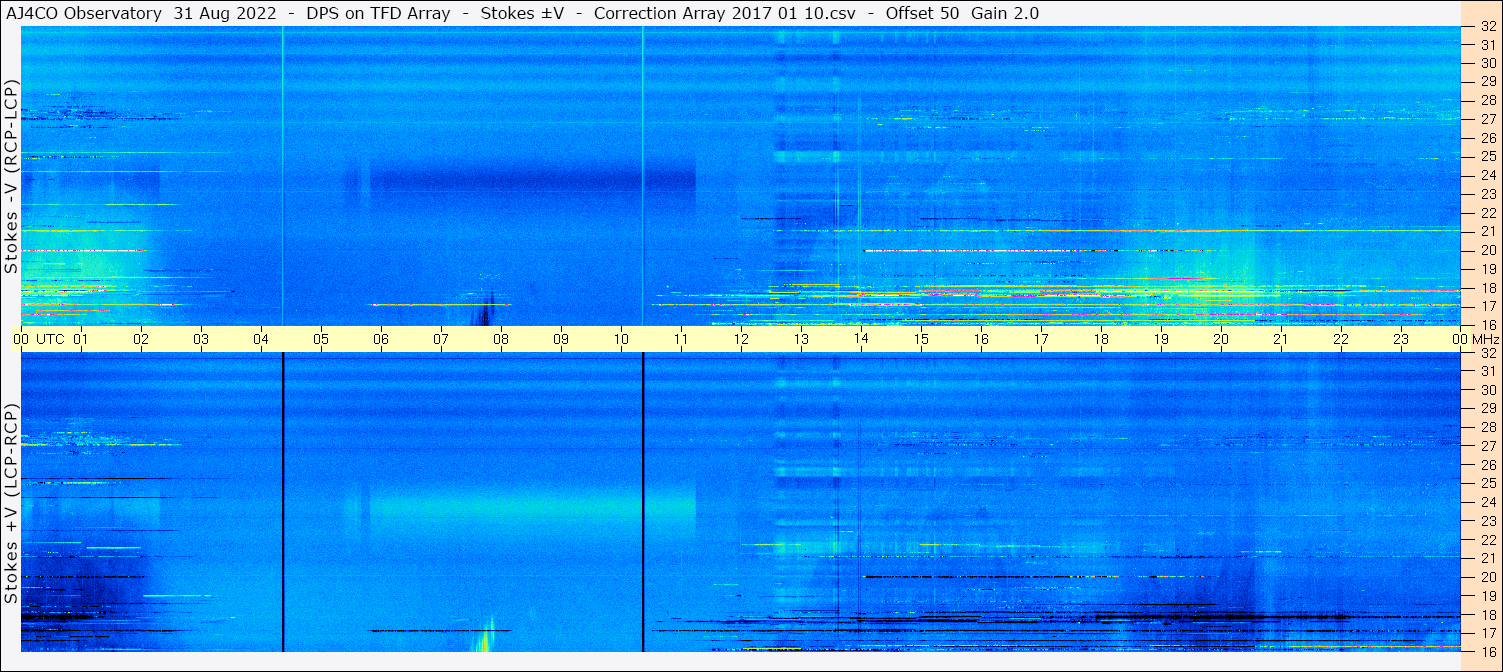Click the 06 hour time label
Screen dimensions: 1503x672
tap(380, 339)
